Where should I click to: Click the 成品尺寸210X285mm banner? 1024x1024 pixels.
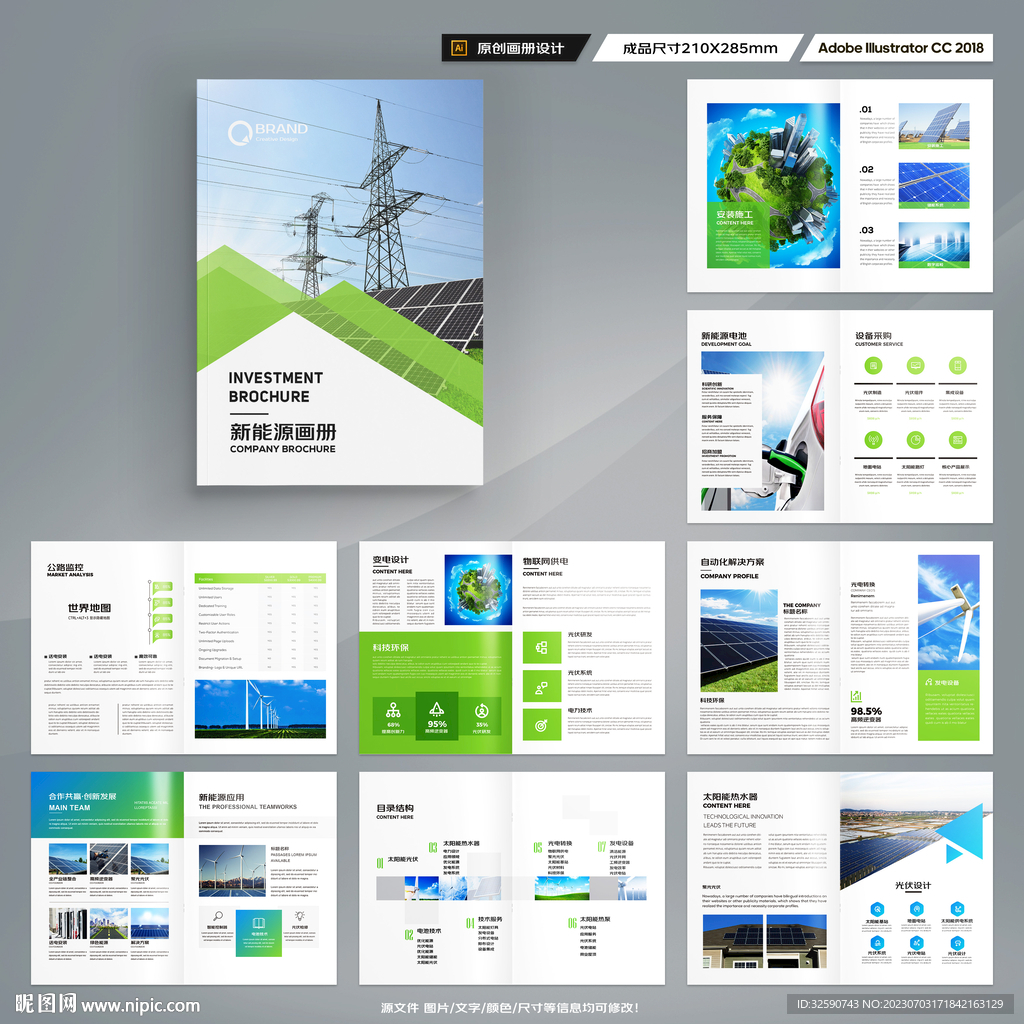pyautogui.click(x=698, y=48)
